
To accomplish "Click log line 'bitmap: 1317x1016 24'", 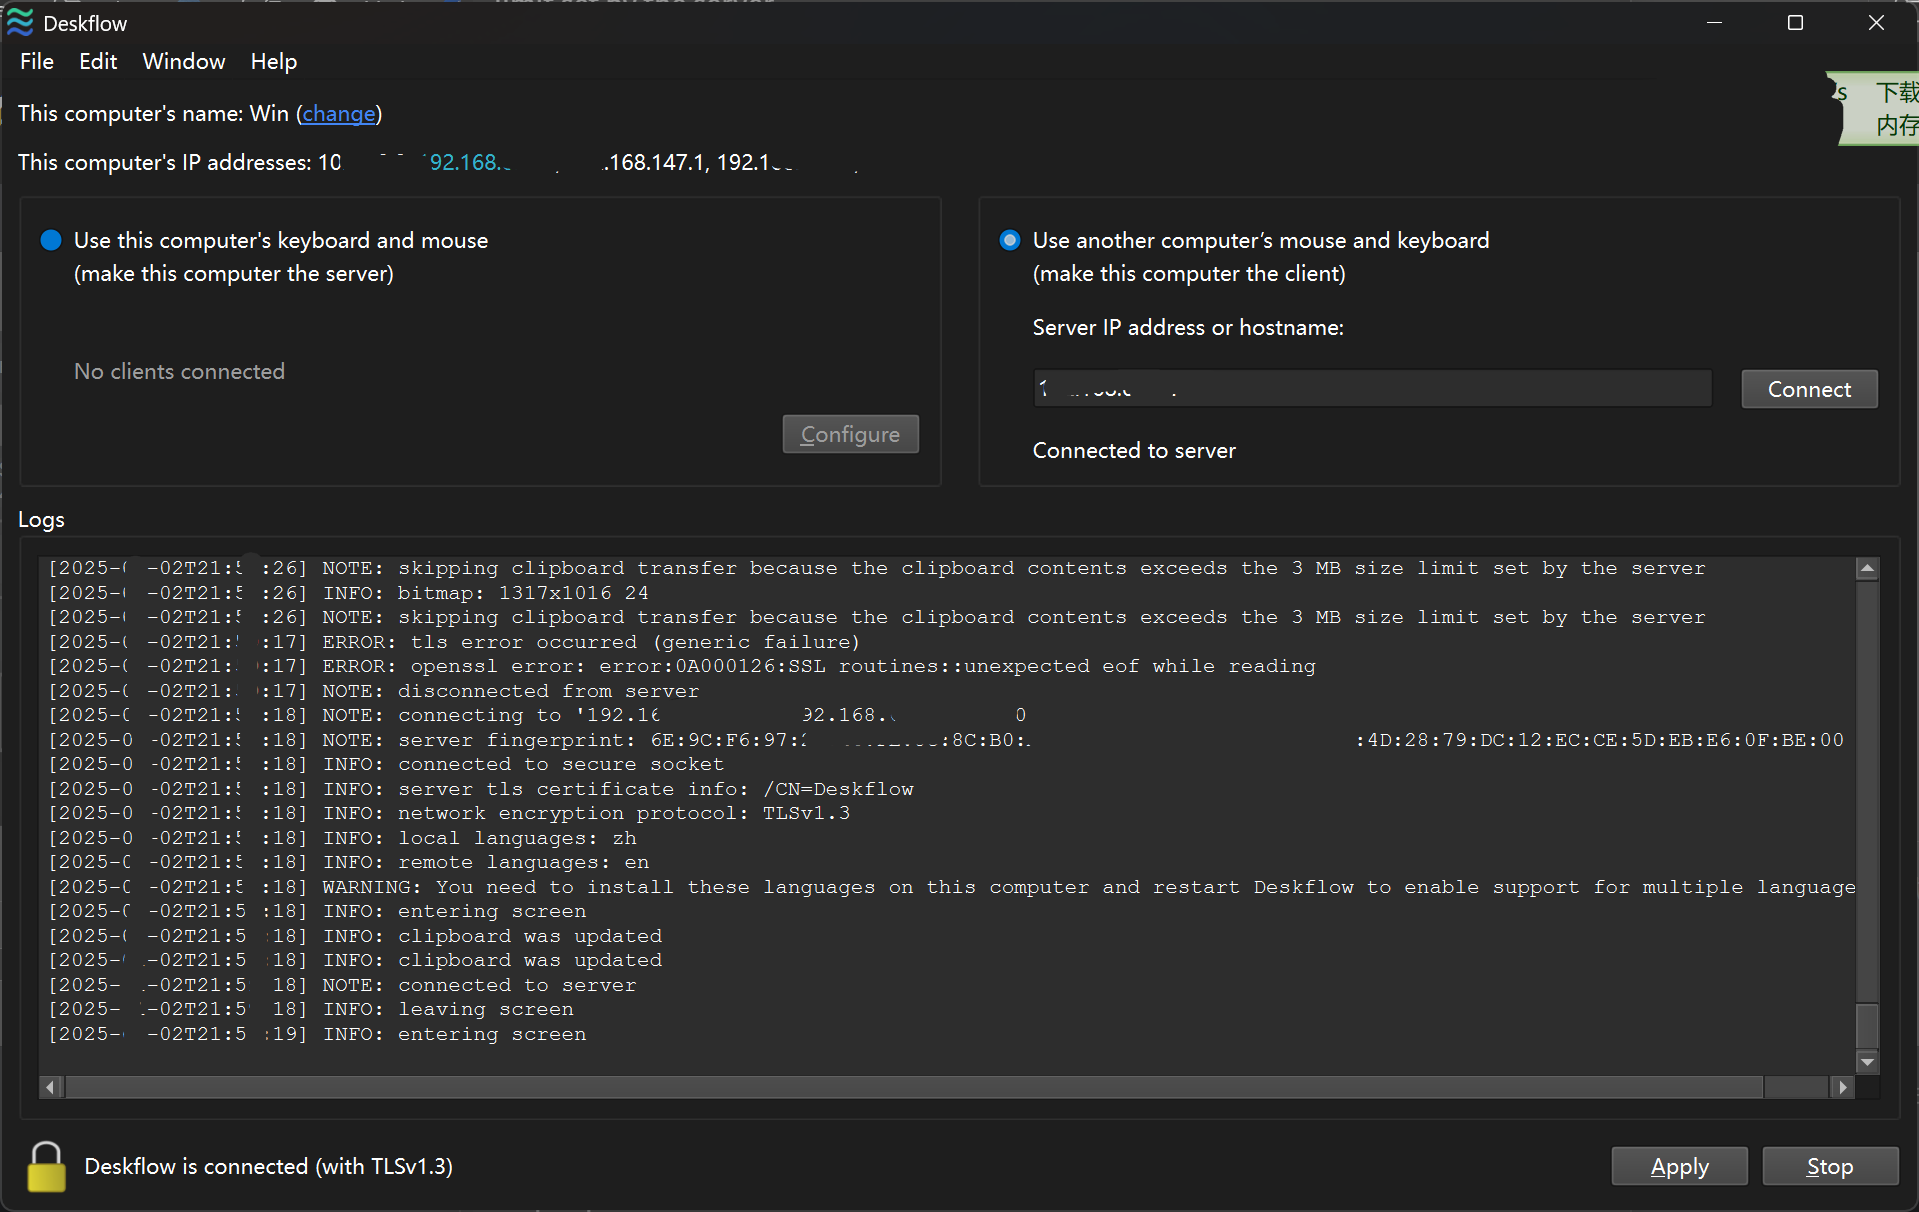I will tap(349, 593).
